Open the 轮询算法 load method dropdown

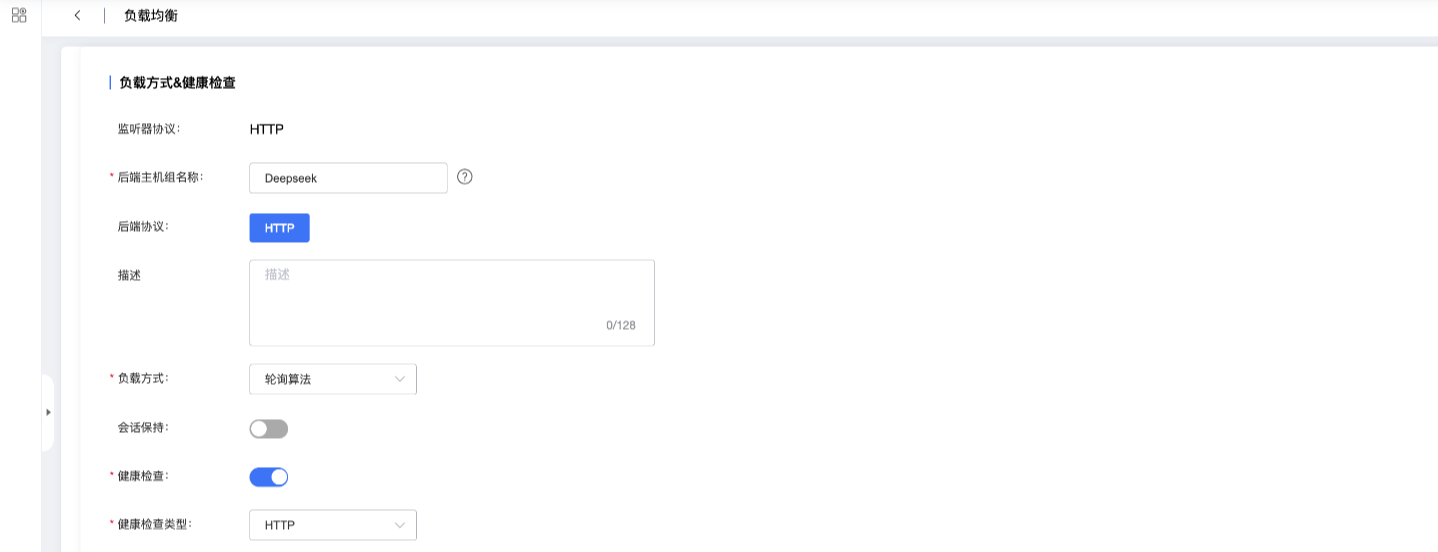click(332, 379)
